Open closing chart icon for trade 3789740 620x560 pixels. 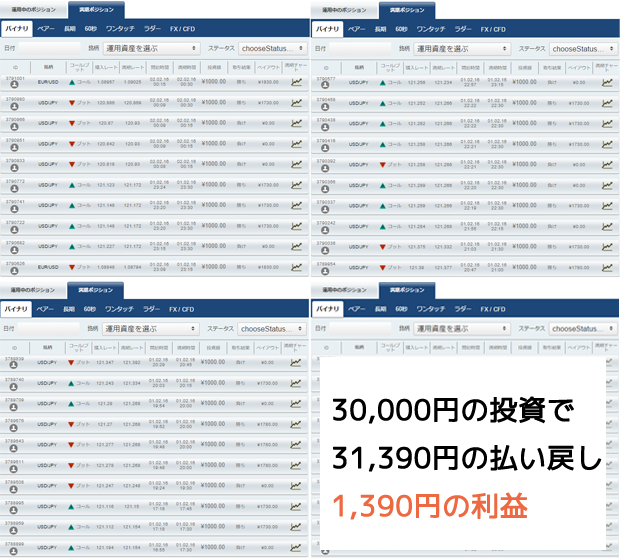point(295,383)
